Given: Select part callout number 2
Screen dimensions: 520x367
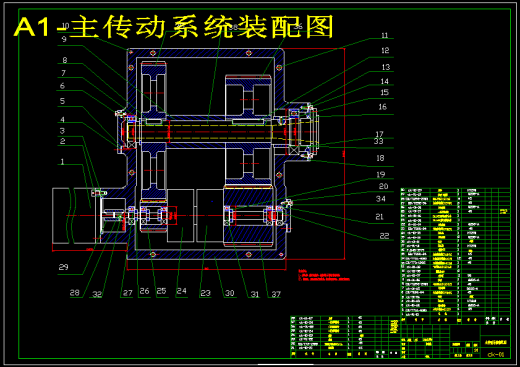Looking at the screenshot, I should tap(62, 141).
